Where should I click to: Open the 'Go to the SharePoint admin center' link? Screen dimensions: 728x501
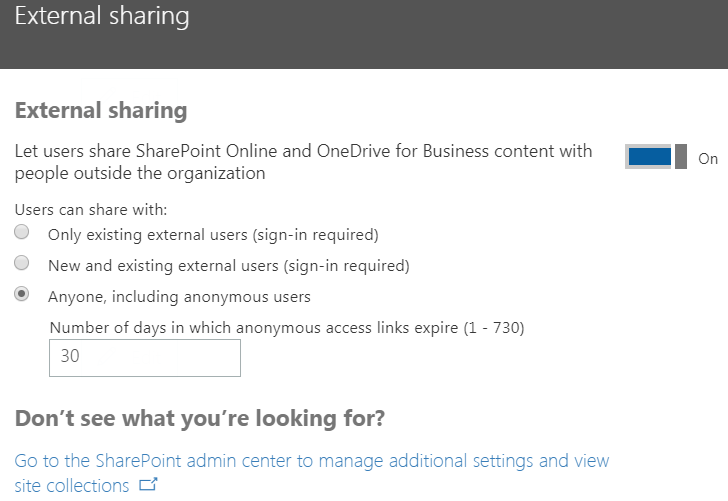[x=311, y=461]
